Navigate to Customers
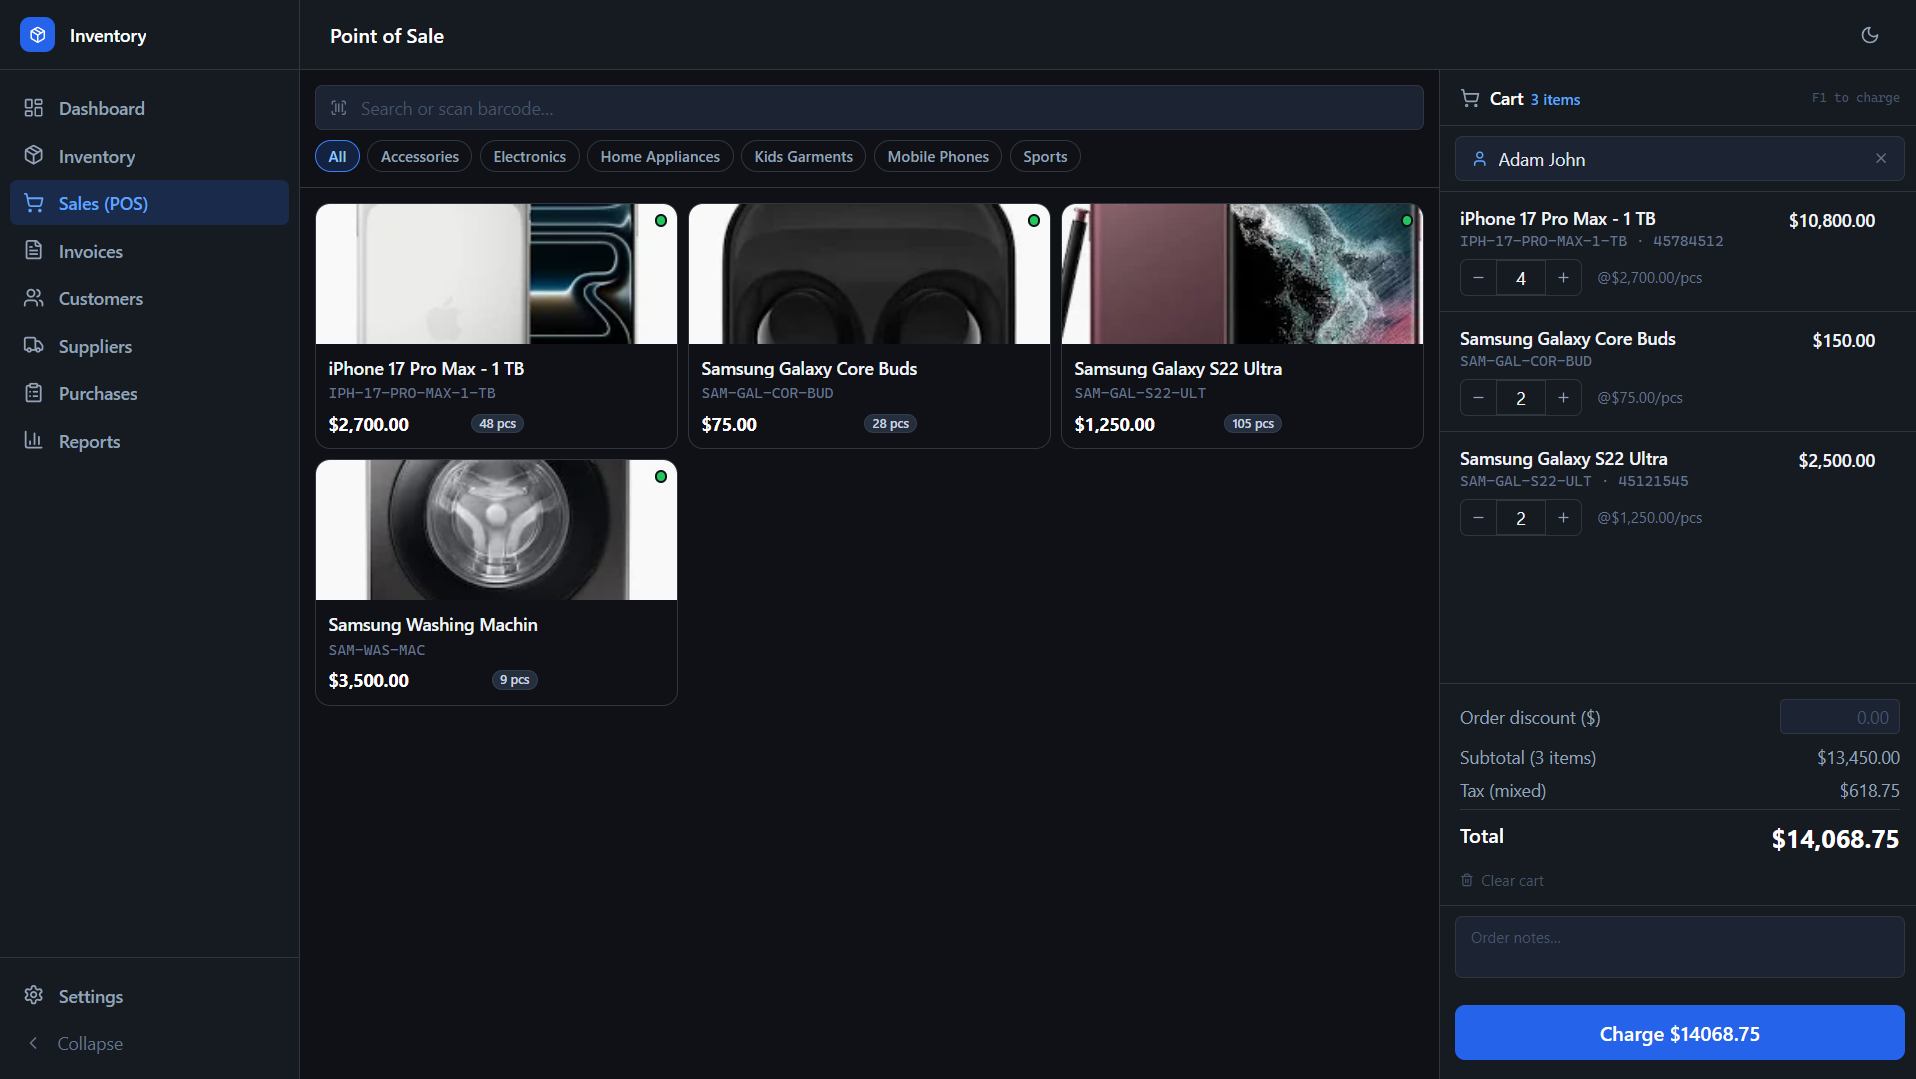Viewport: 1916px width, 1079px height. [x=149, y=298]
